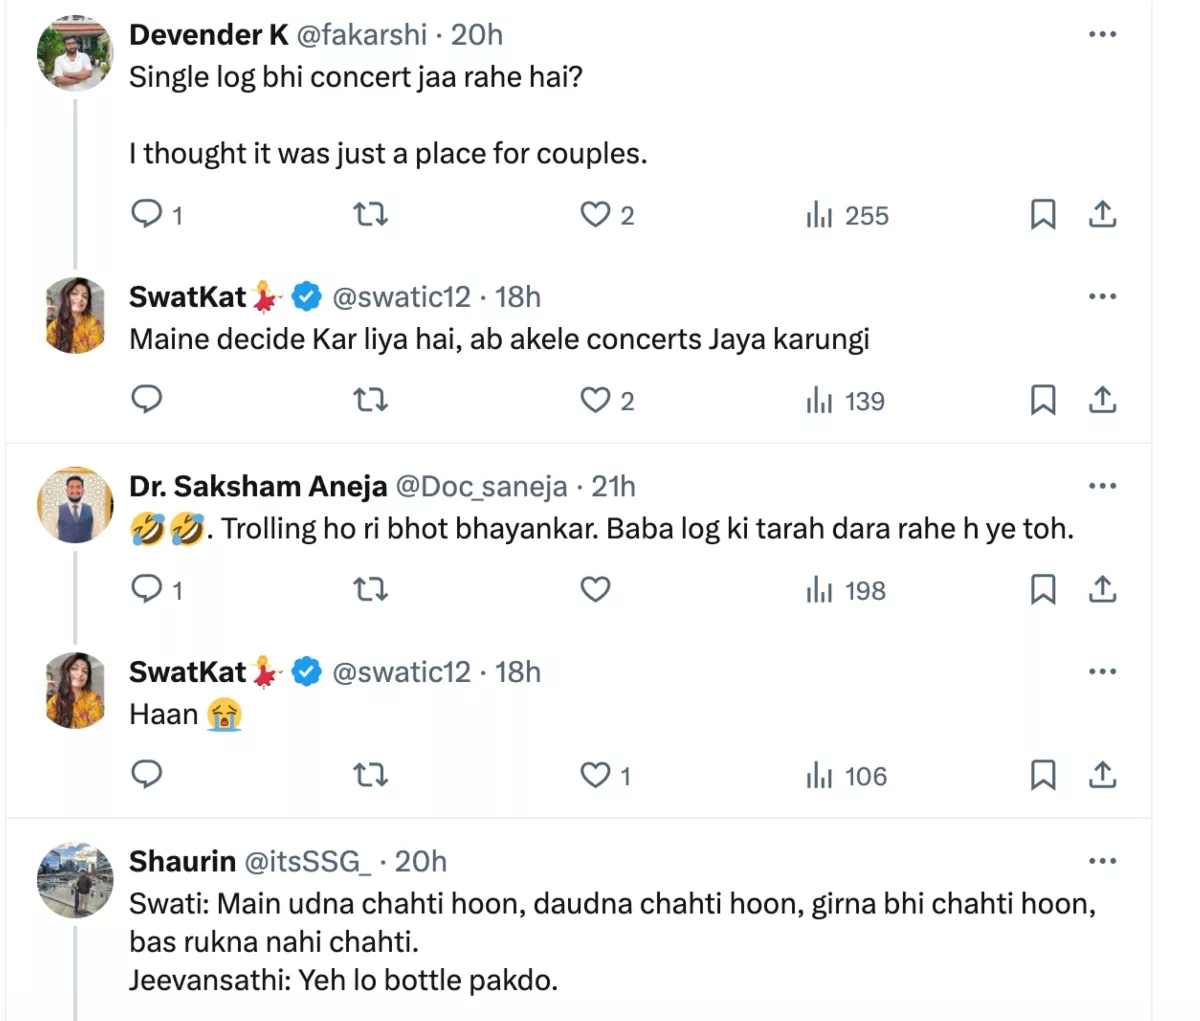The image size is (1200, 1021).
Task: View analytics showing 139 views
Action: (846, 401)
